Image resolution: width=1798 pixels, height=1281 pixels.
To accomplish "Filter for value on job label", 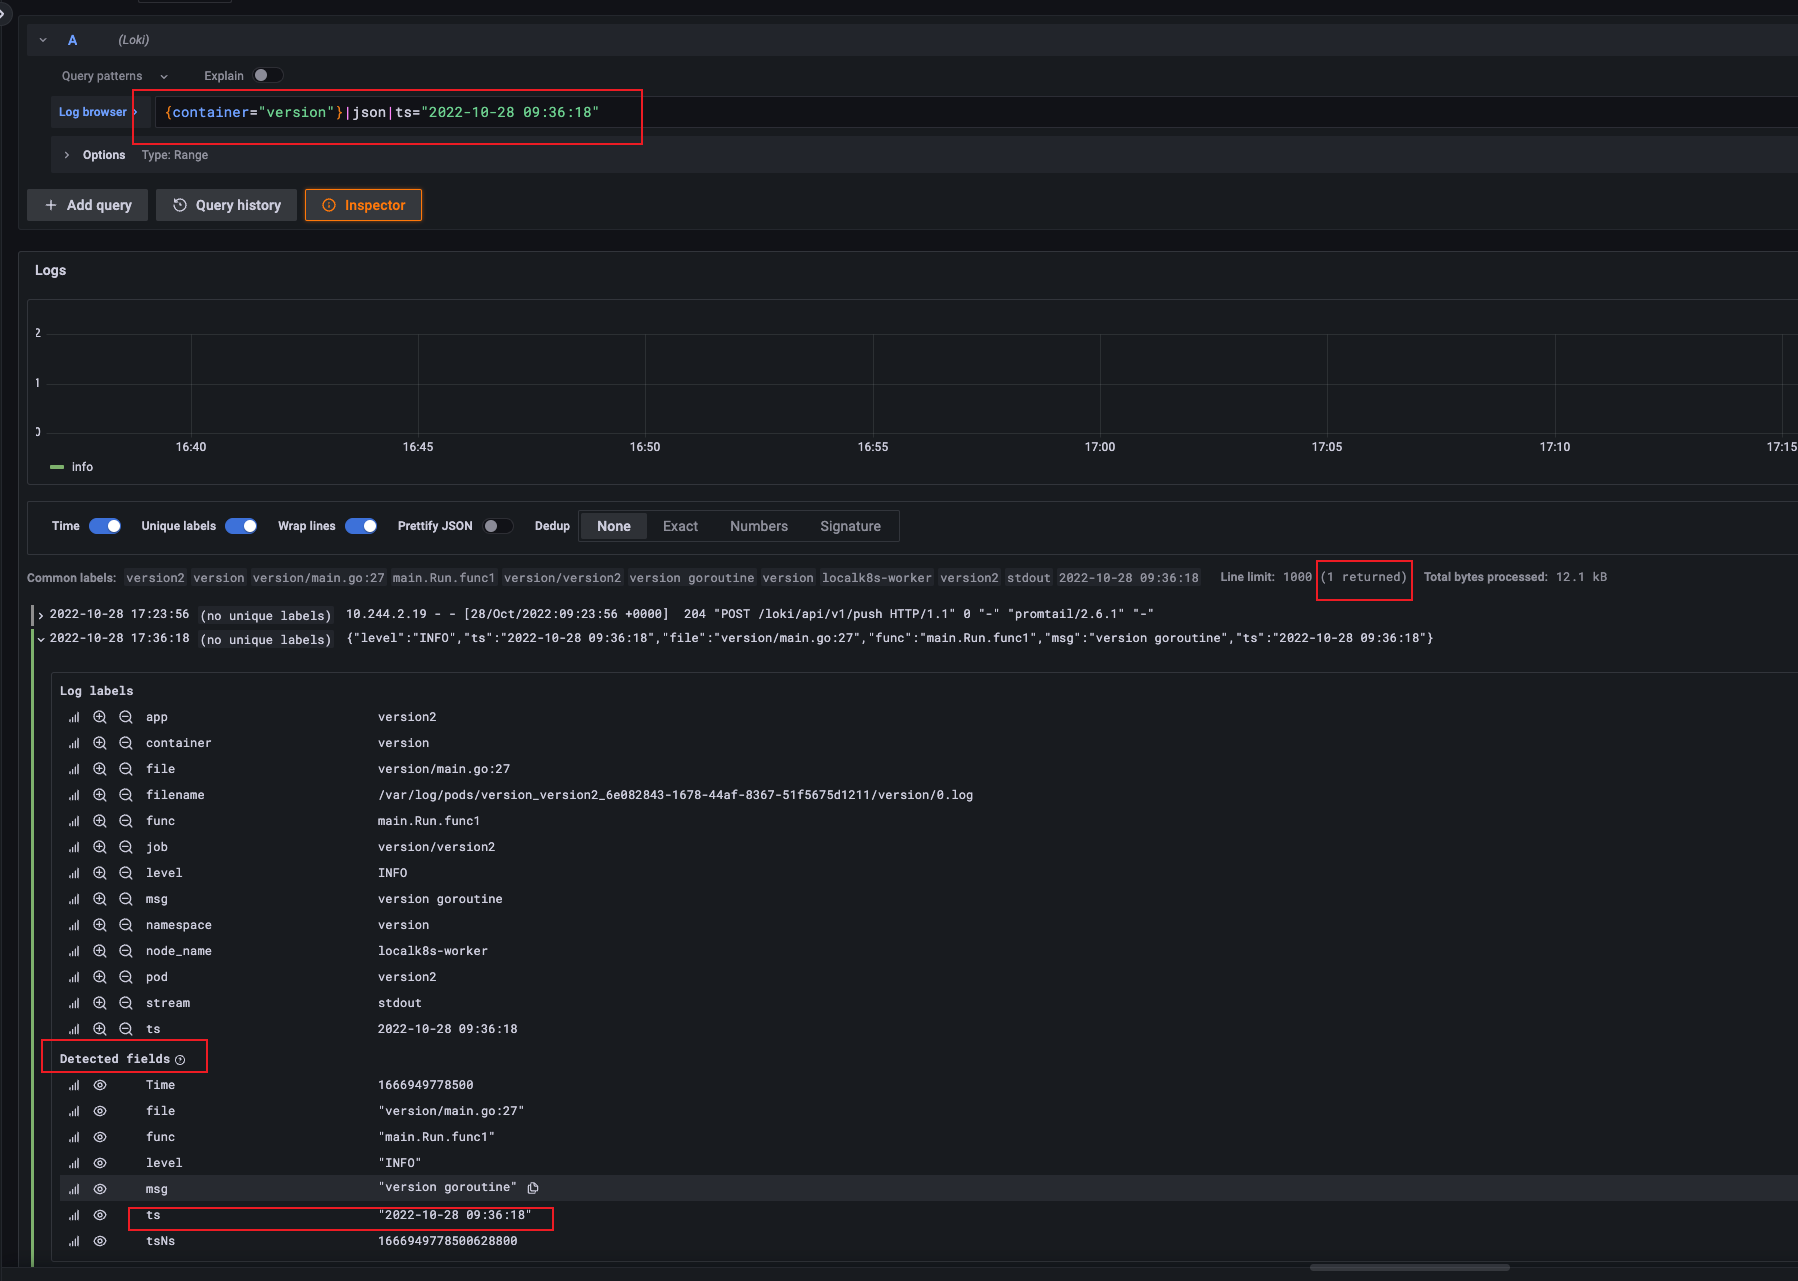I will pyautogui.click(x=100, y=847).
